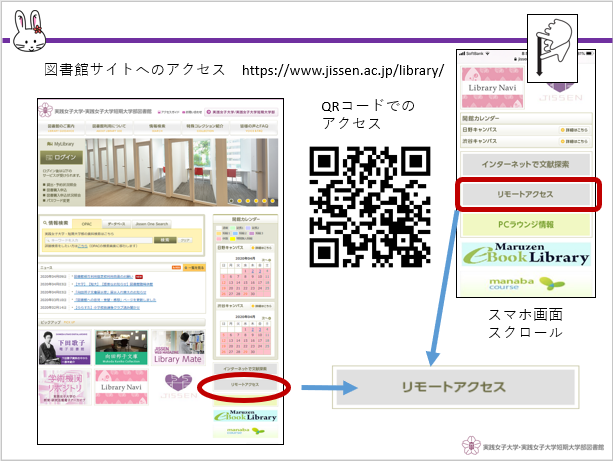
Task: Click the orange RSS feed icon in news header
Action: (176, 268)
